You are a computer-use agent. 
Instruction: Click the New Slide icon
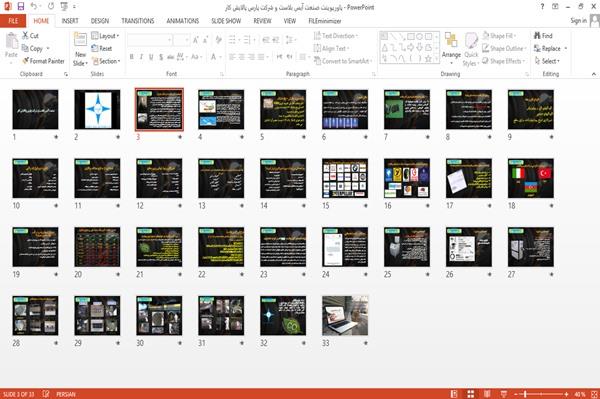[80, 40]
